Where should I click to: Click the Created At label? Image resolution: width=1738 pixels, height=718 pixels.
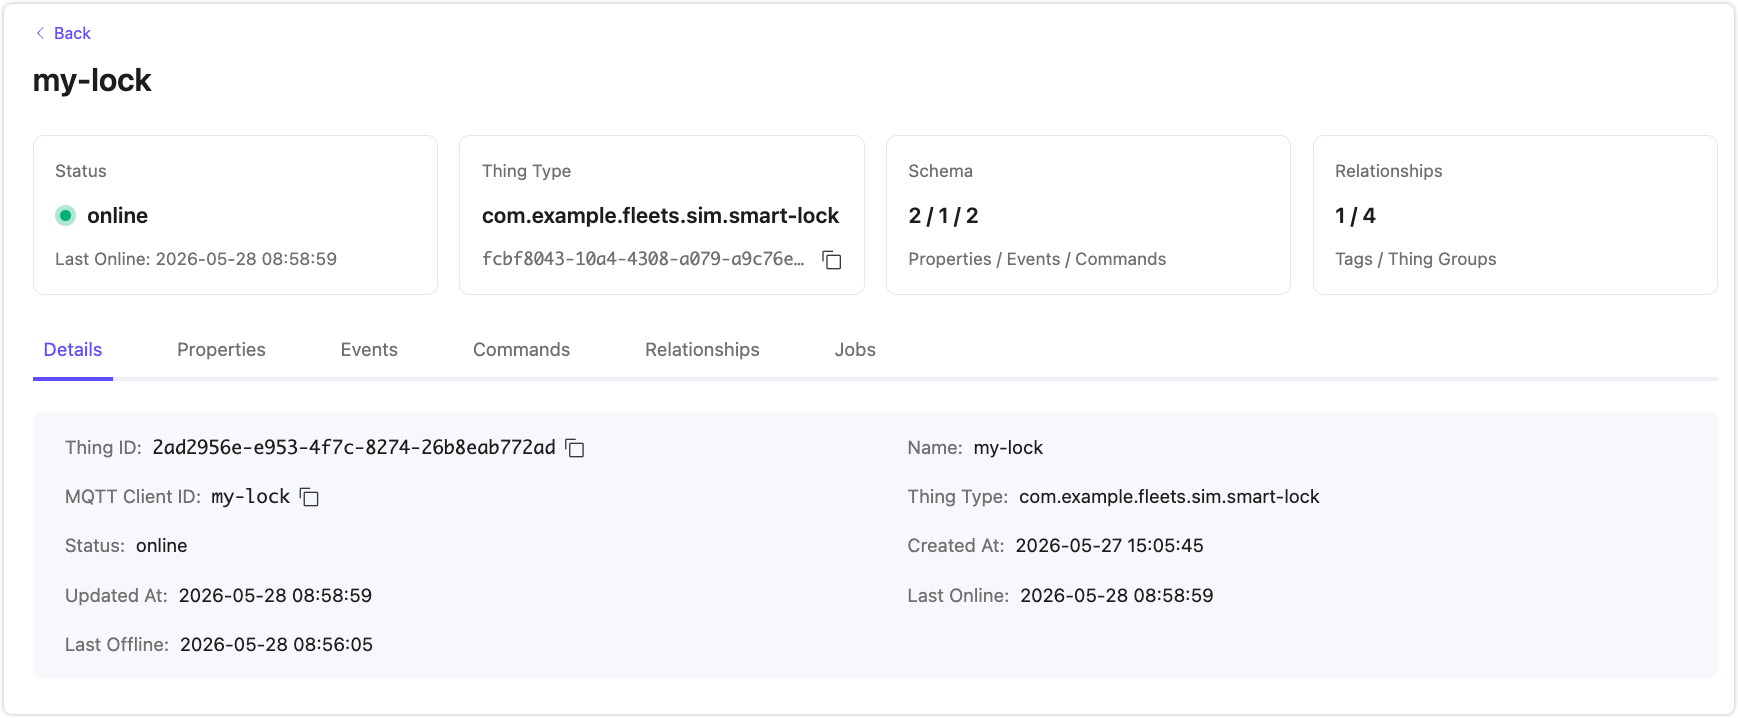point(956,546)
